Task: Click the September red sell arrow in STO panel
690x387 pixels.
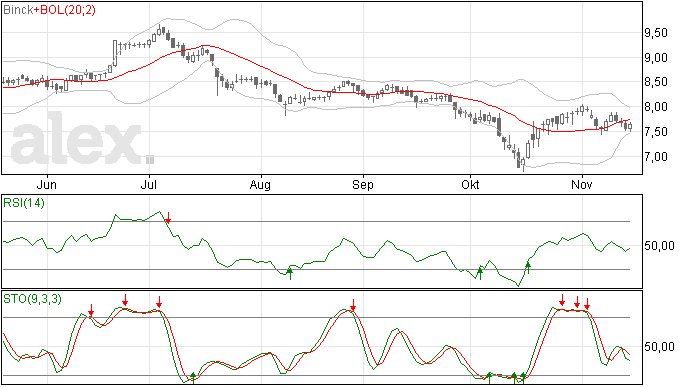Action: 353,305
